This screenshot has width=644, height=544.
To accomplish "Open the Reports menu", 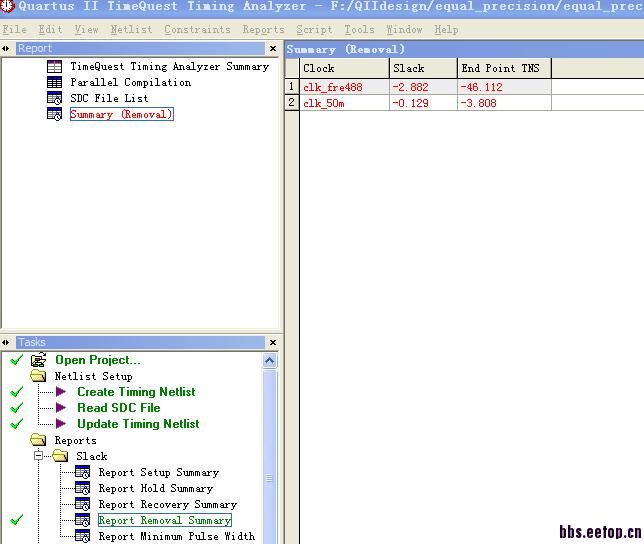I will click(263, 30).
